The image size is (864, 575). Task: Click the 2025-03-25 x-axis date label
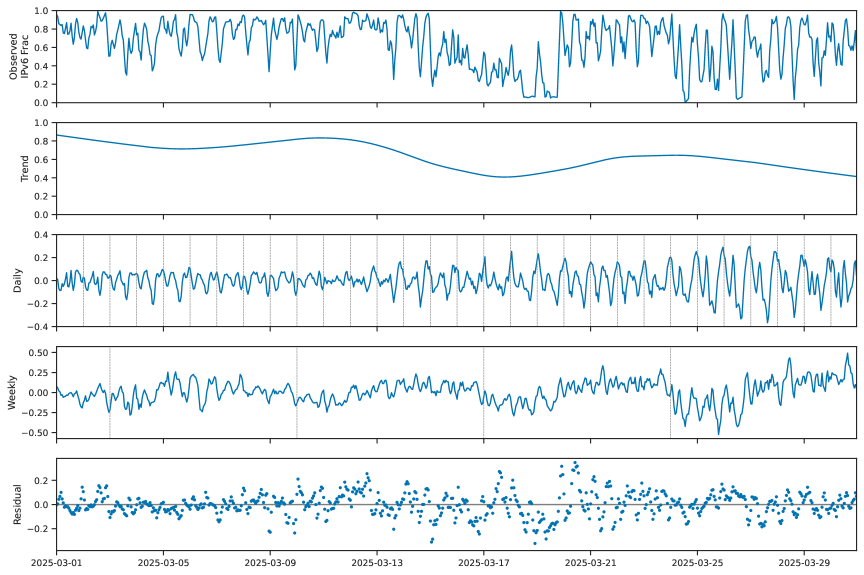pos(698,563)
